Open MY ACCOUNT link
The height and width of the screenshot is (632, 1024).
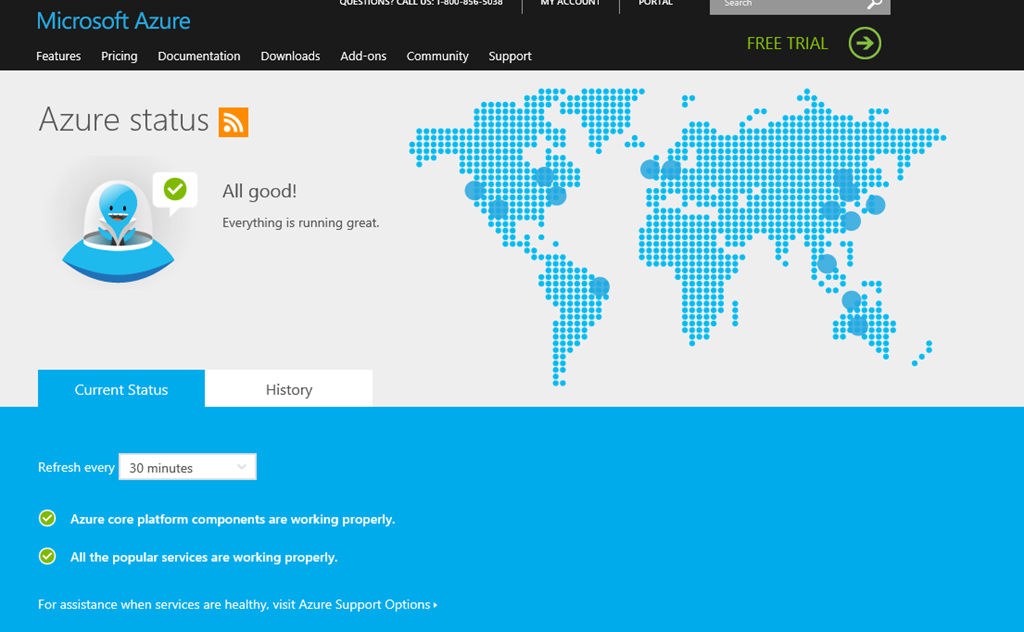pos(570,3)
